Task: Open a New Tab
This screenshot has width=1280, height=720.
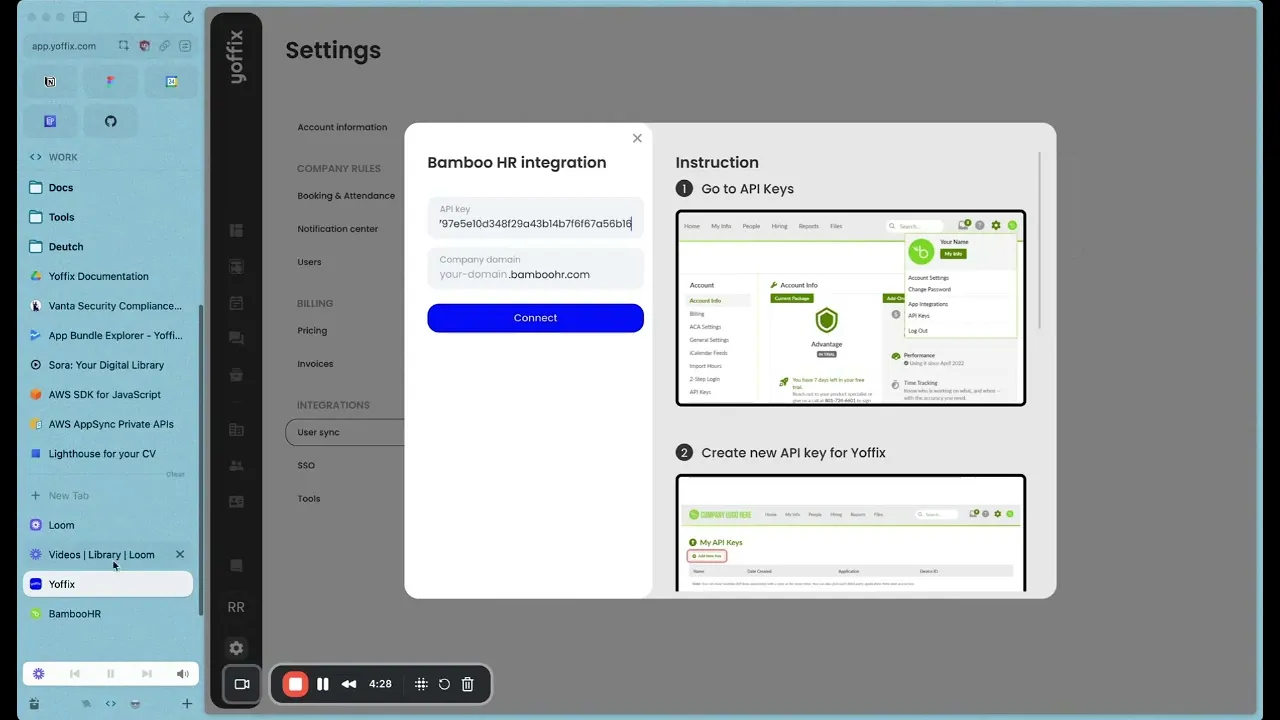Action: pos(110,496)
